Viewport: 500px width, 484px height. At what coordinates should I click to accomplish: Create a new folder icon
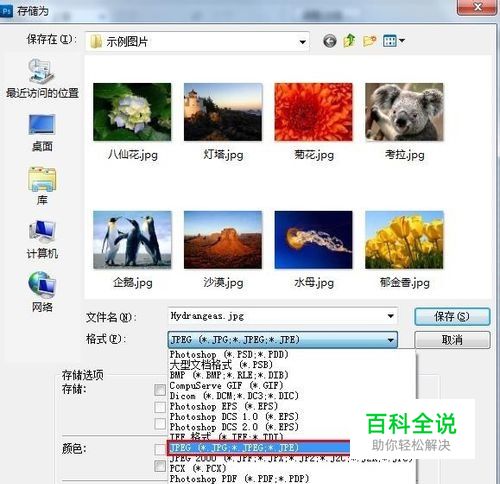coord(369,41)
